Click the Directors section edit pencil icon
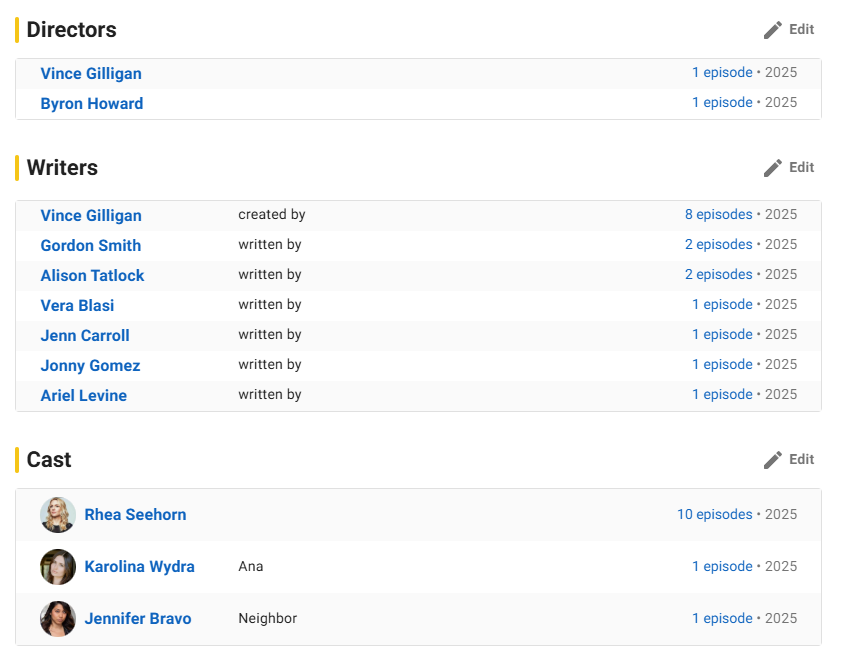855x660 pixels. pos(773,30)
